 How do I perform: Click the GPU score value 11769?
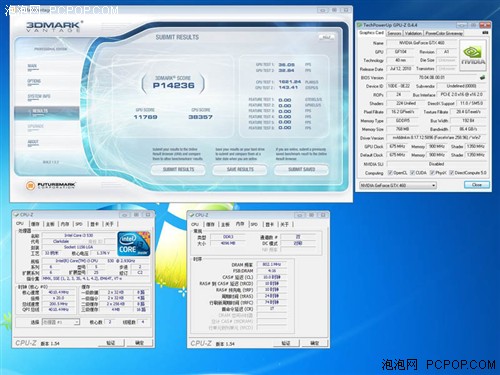(x=145, y=117)
